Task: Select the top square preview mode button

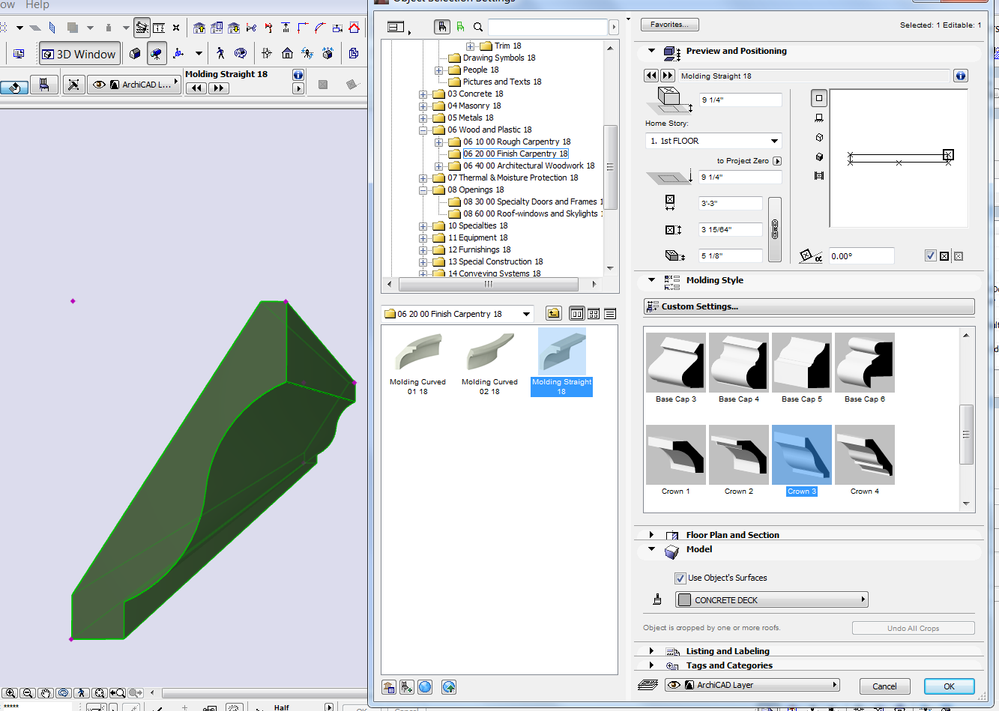Action: pos(819,98)
